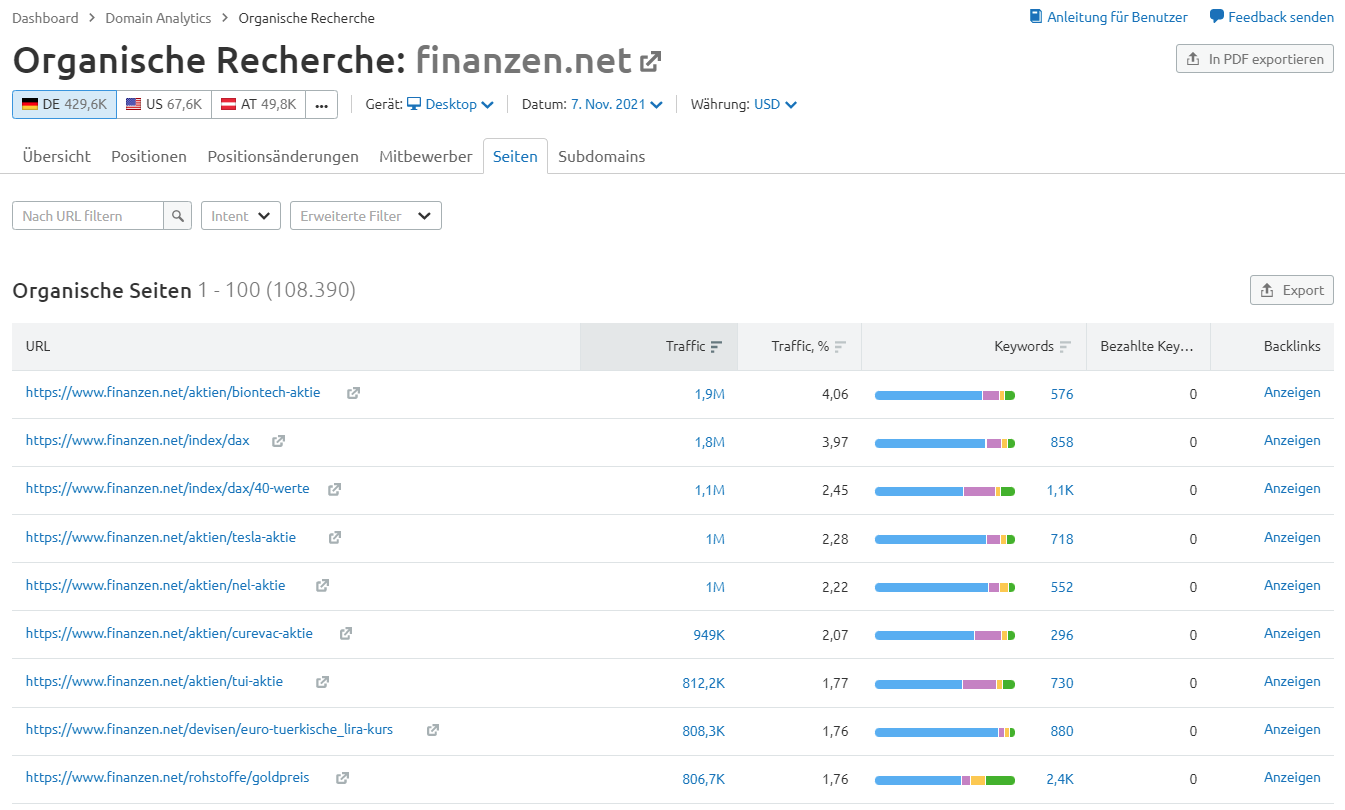This screenshot has height=810, width=1345.
Task: Open Domain Analytics breadcrumb link
Action: click(158, 18)
